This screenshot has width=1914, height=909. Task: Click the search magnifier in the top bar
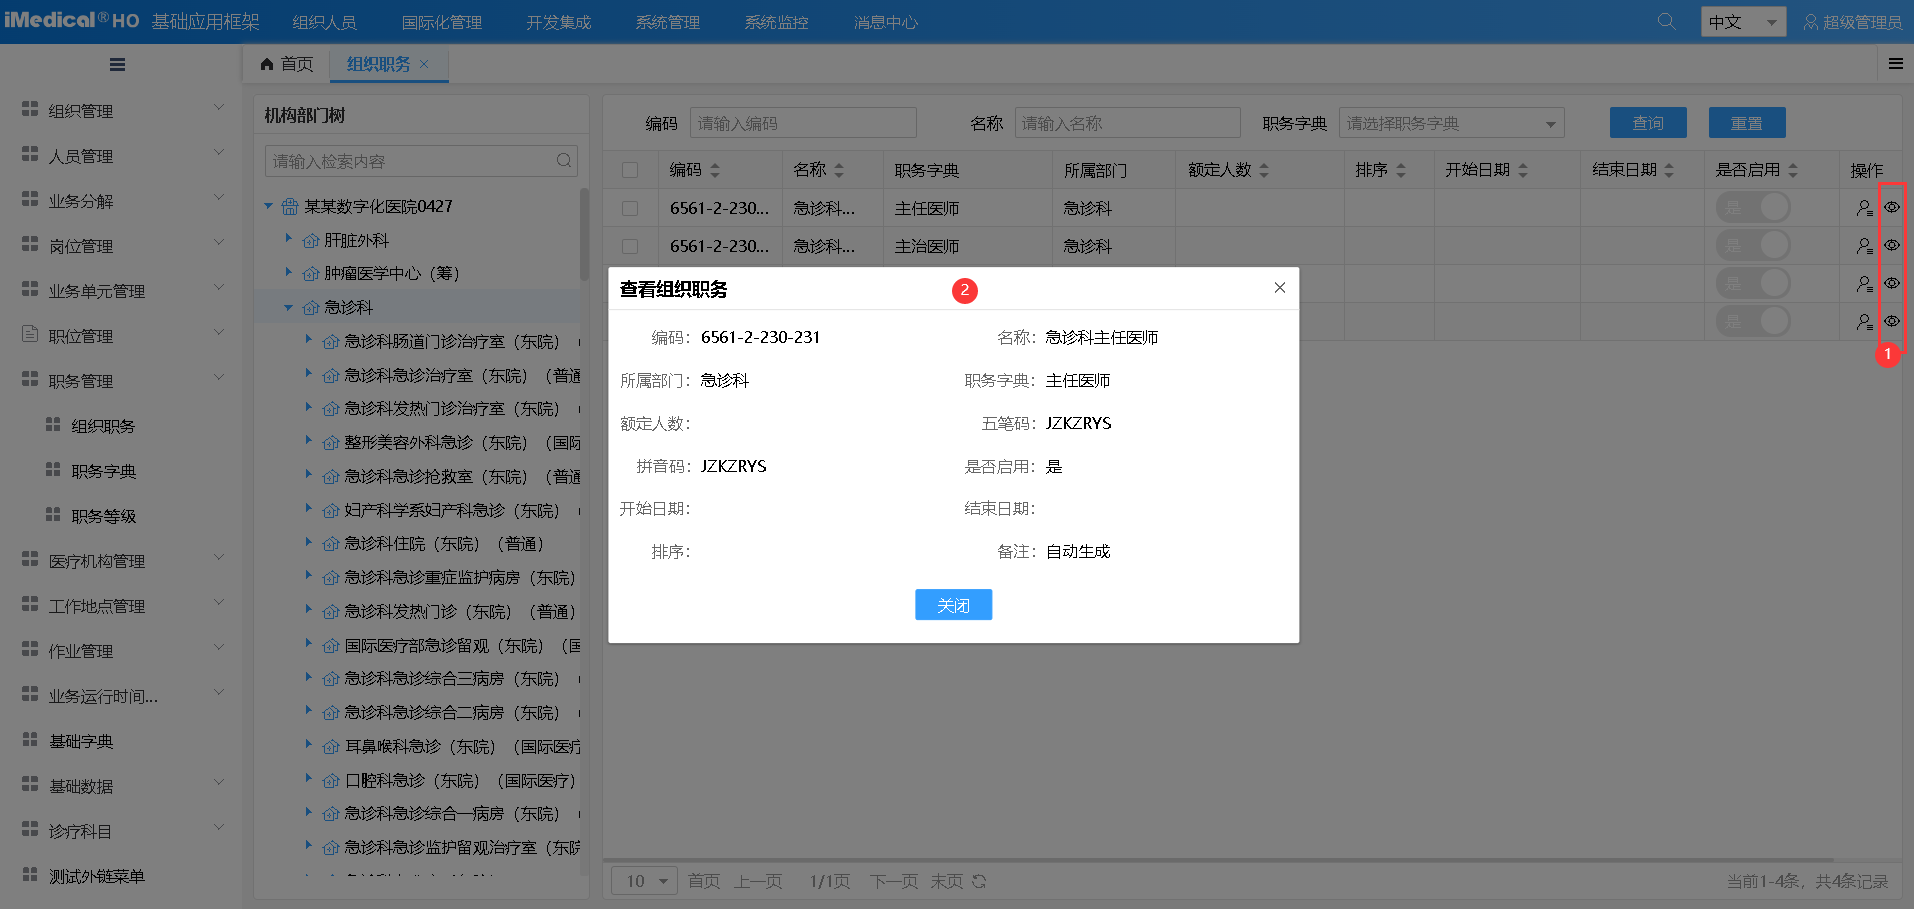click(1666, 21)
